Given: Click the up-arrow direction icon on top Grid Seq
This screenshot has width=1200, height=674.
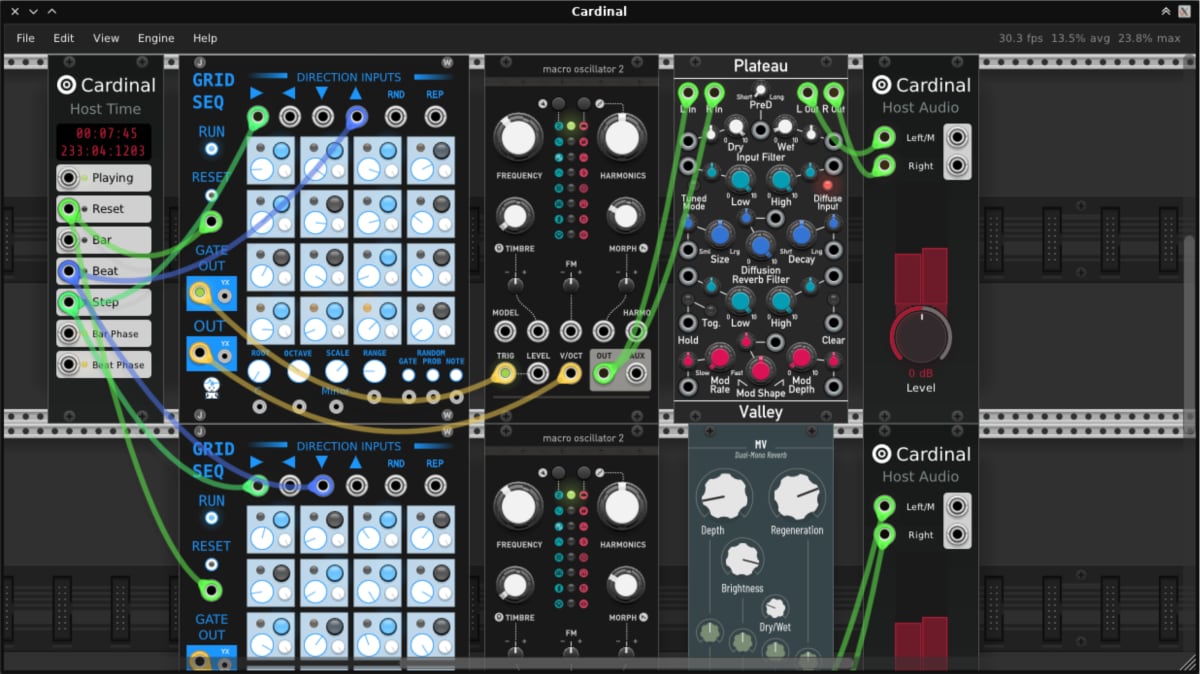Looking at the screenshot, I should 355,93.
